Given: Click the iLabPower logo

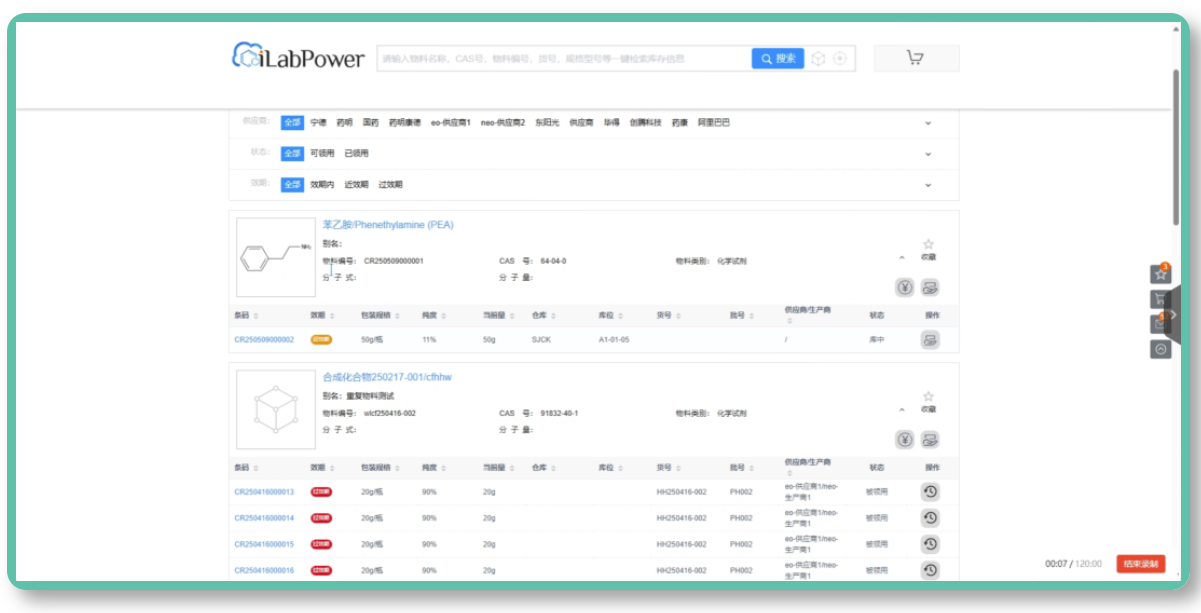Looking at the screenshot, I should coord(298,56).
